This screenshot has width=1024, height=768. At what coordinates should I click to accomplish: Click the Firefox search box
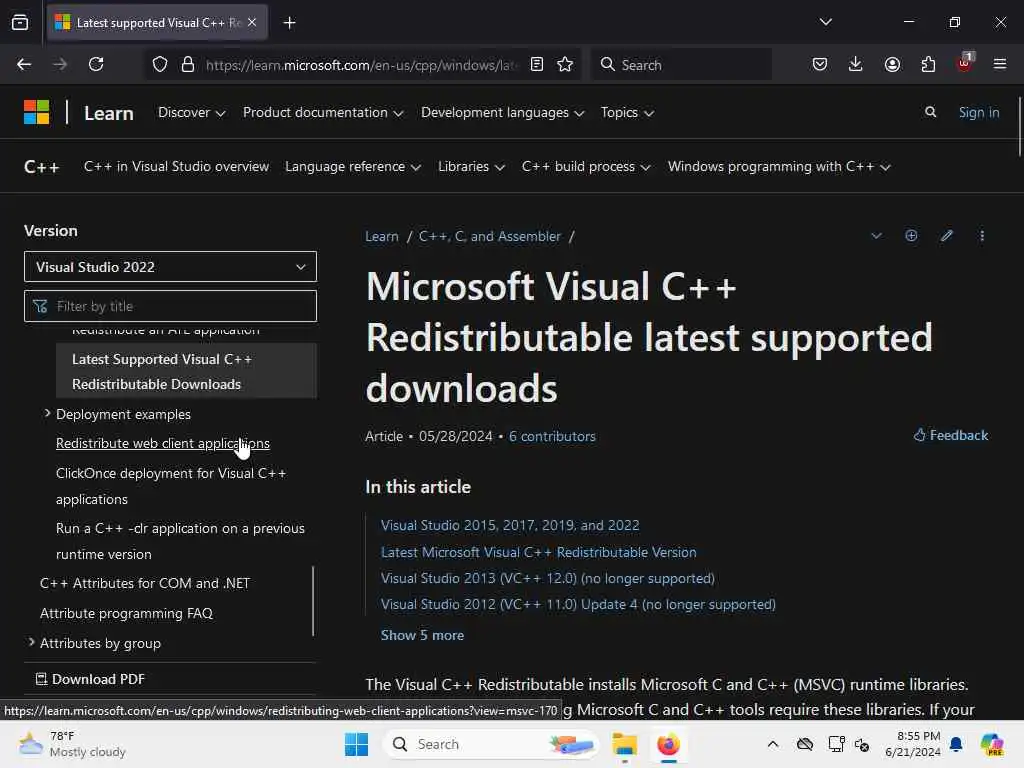click(x=681, y=64)
